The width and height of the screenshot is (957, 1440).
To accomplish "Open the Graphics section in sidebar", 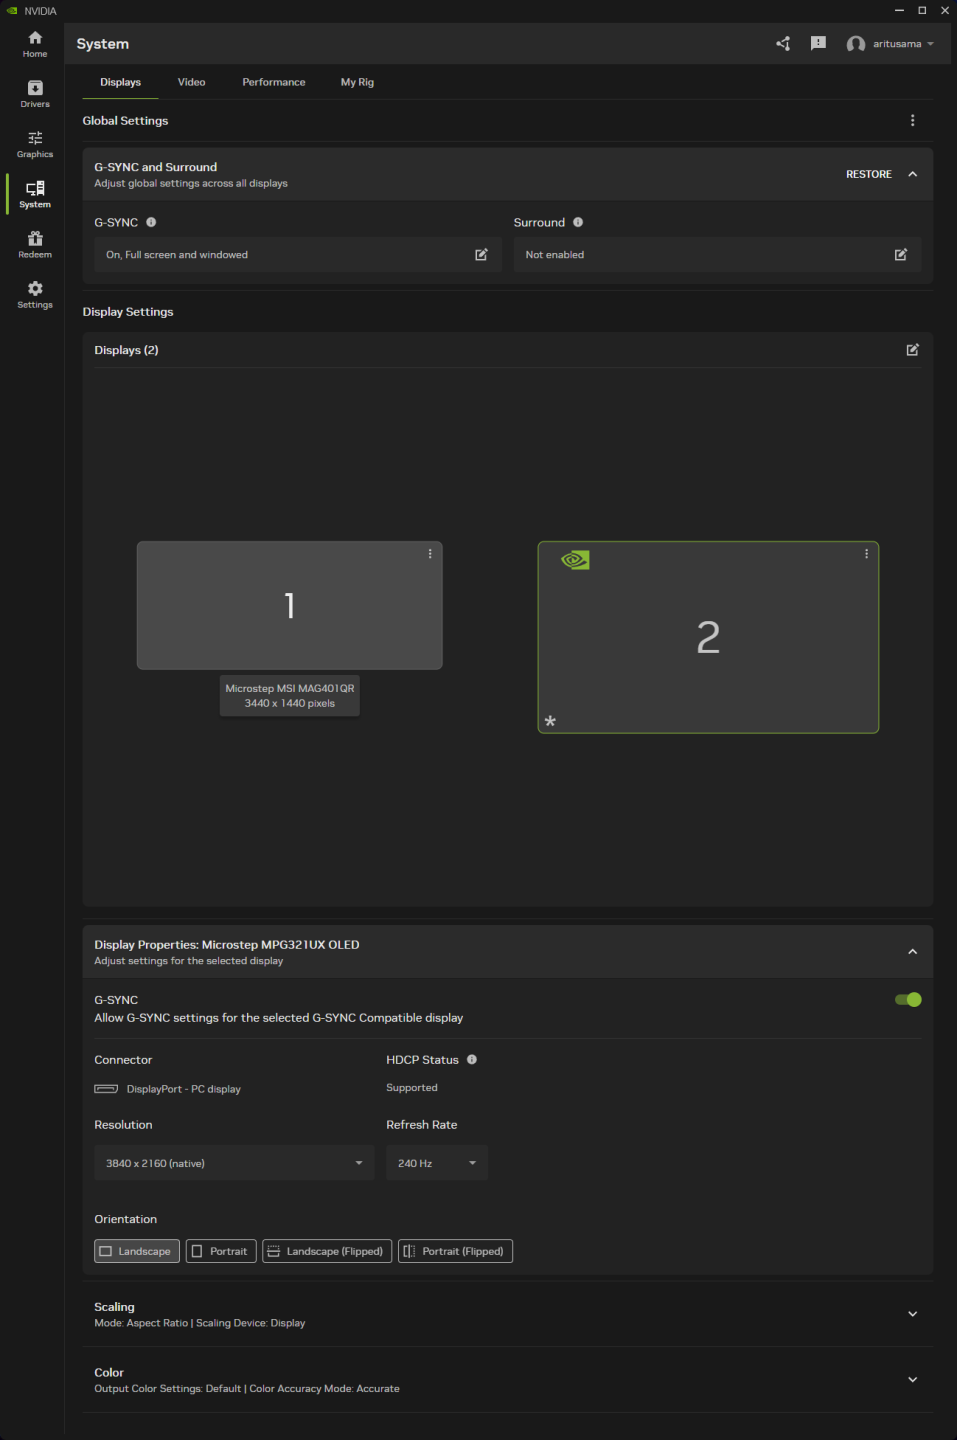I will click(x=35, y=144).
